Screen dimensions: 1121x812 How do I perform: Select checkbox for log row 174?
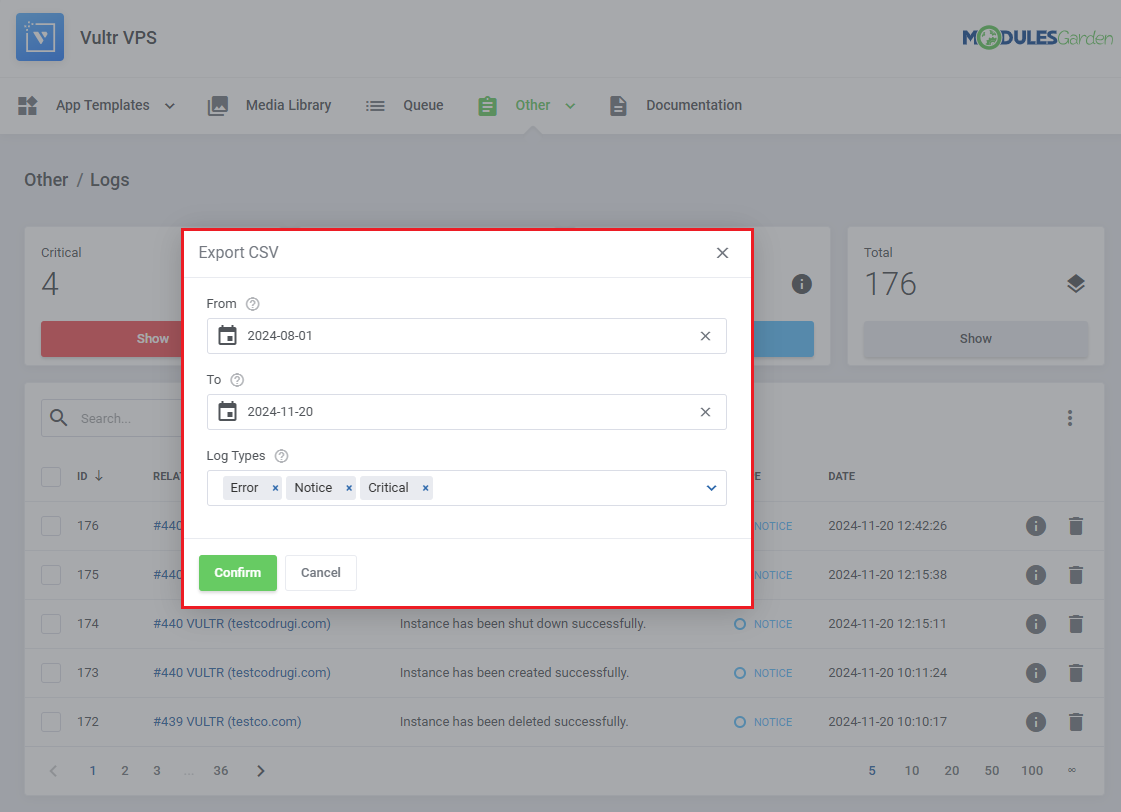(51, 624)
